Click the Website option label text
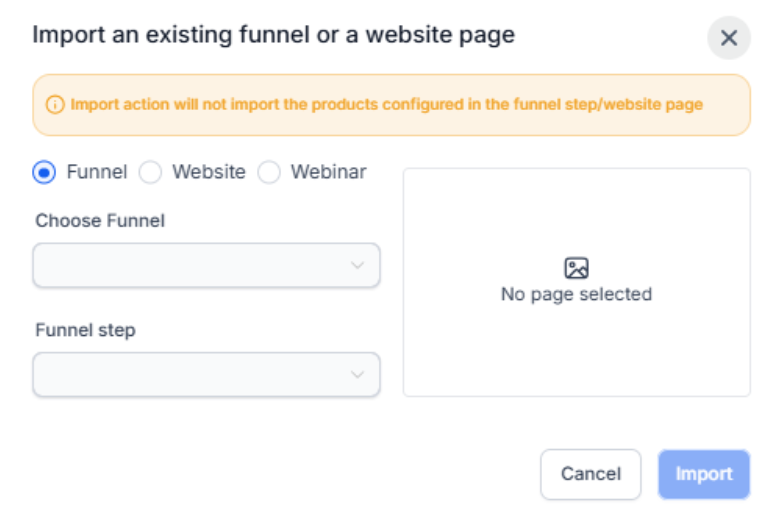 click(208, 172)
